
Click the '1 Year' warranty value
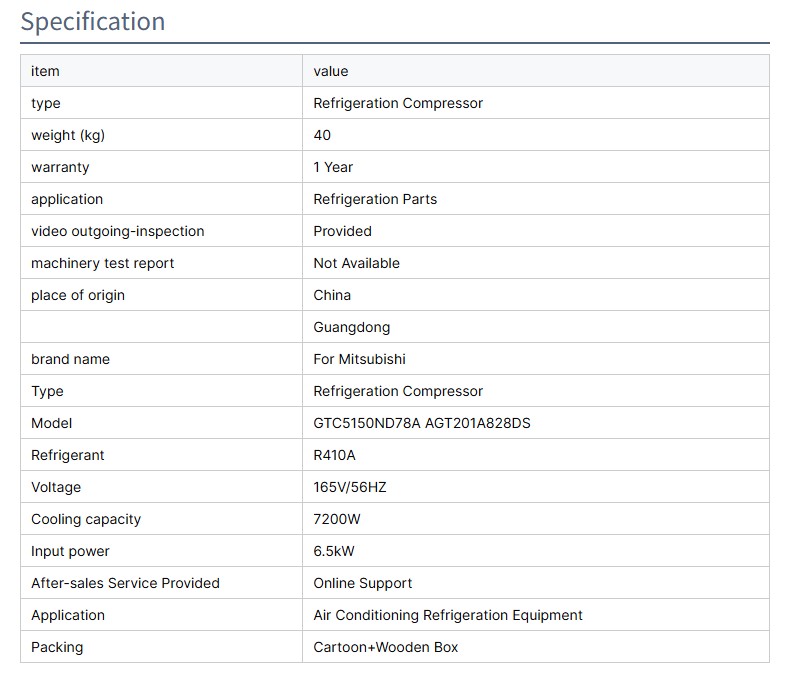click(x=333, y=167)
